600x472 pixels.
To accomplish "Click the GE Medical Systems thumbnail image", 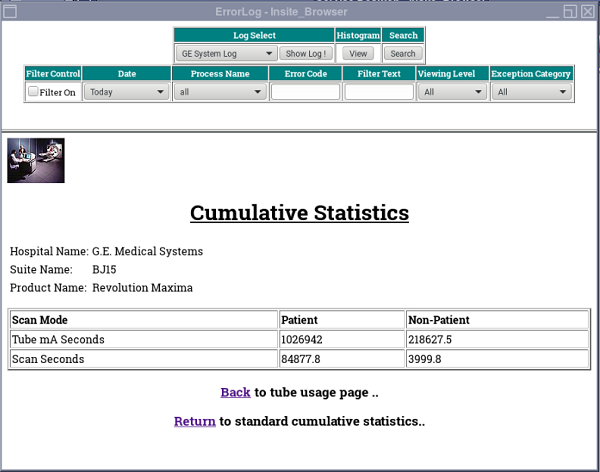I will pos(36,160).
